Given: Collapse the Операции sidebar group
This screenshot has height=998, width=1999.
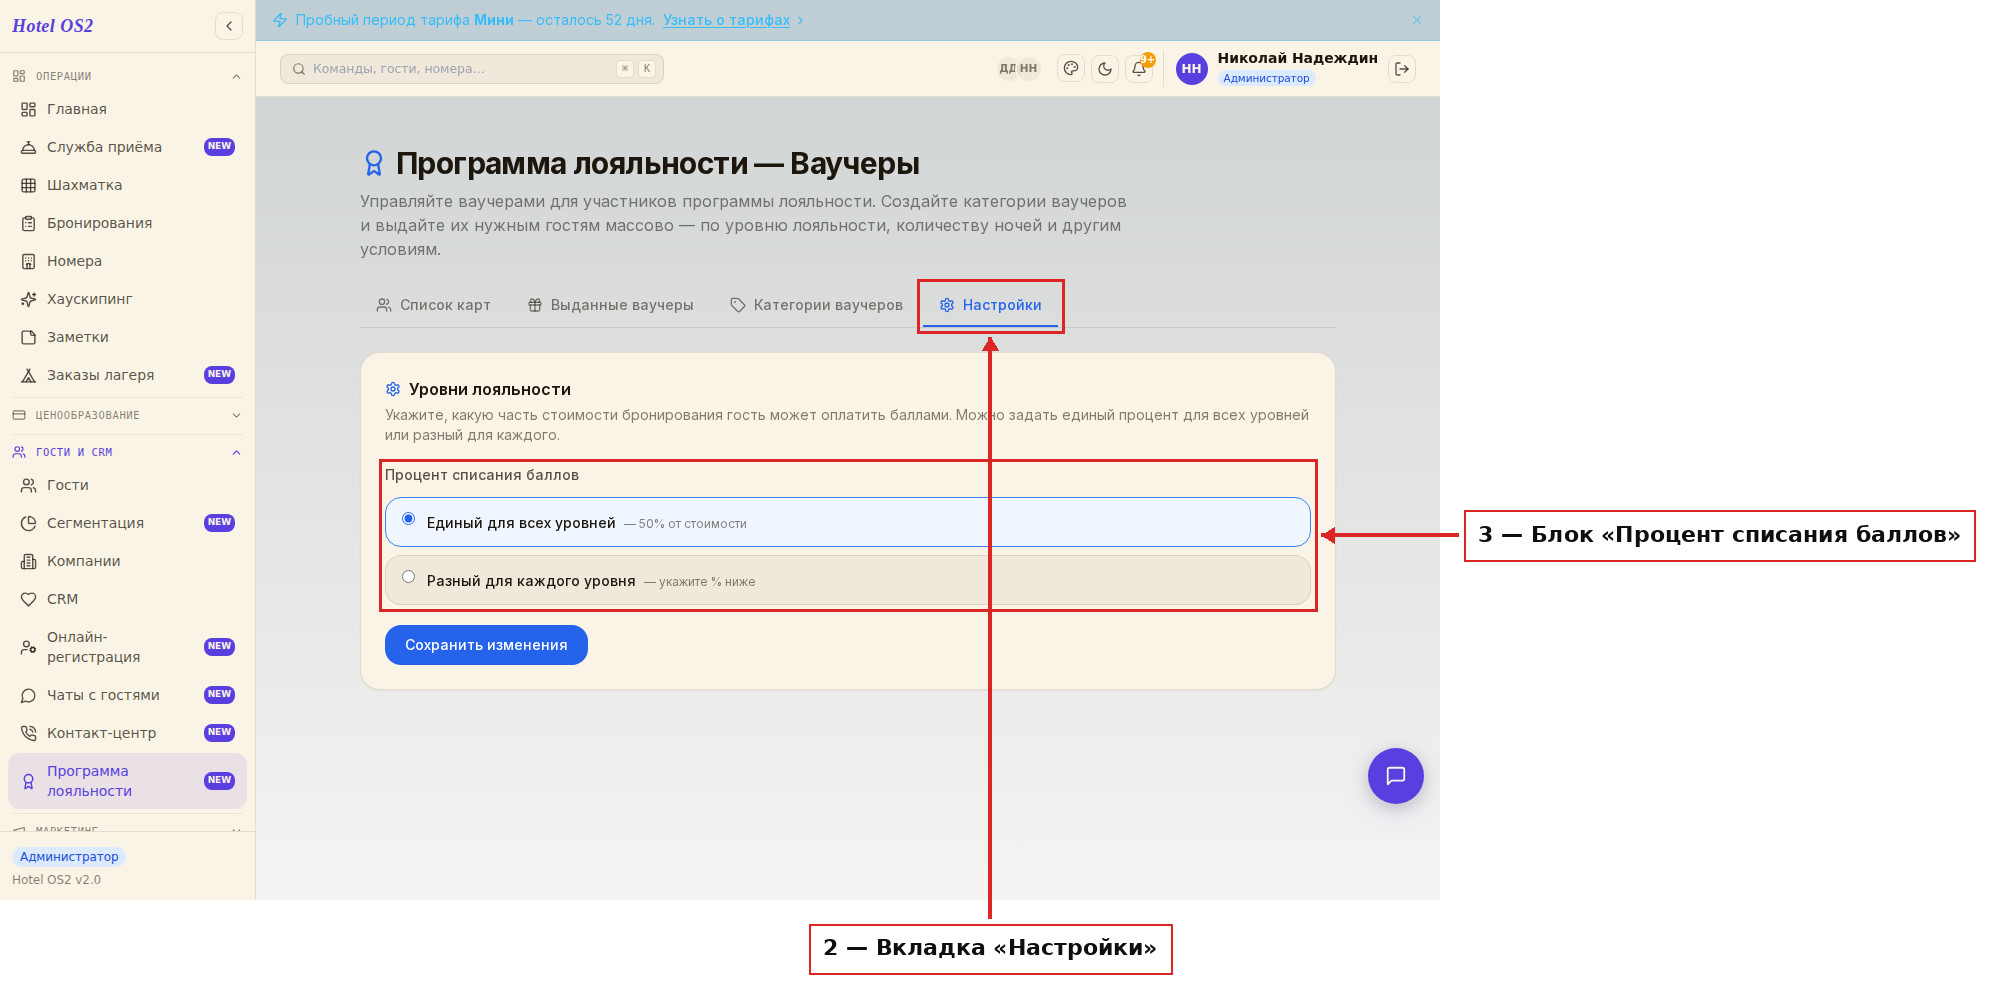Looking at the screenshot, I should [x=127, y=76].
